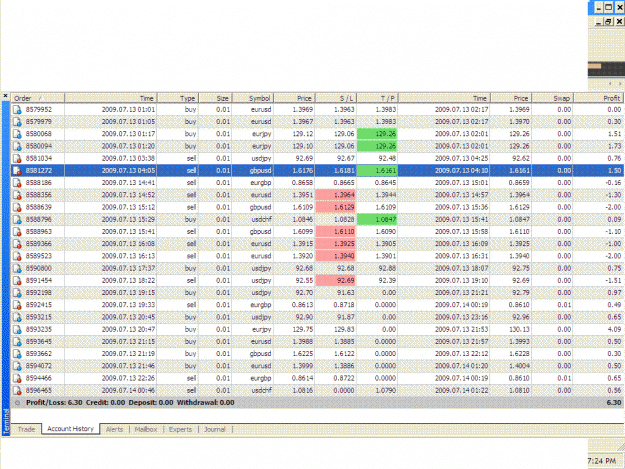Screen dimensions: 625x469
Task: Click the order icon for 8591454
Action: (17, 281)
